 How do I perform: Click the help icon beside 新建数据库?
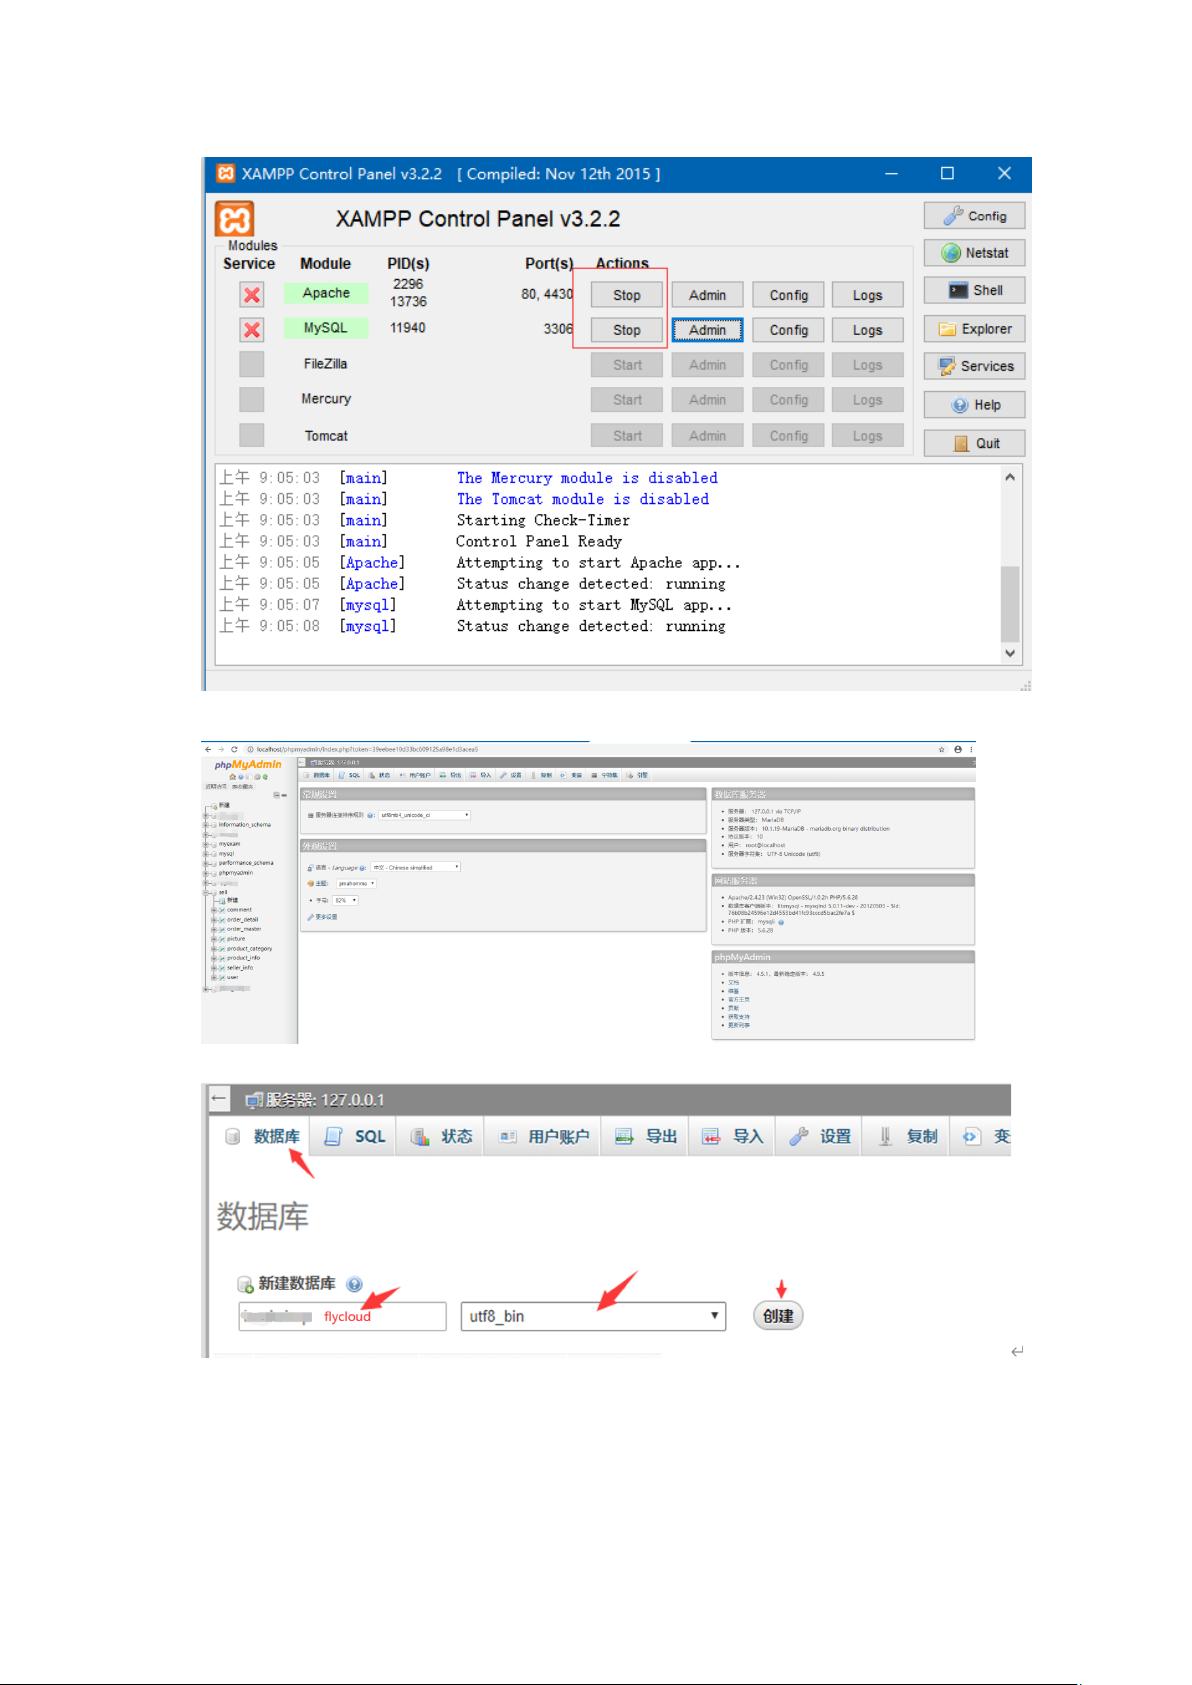pyautogui.click(x=354, y=1284)
